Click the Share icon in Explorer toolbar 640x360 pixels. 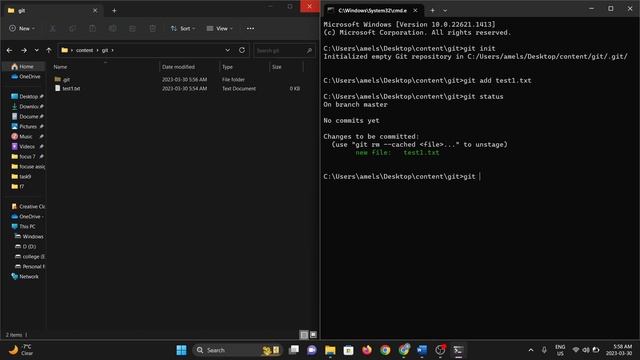132,29
